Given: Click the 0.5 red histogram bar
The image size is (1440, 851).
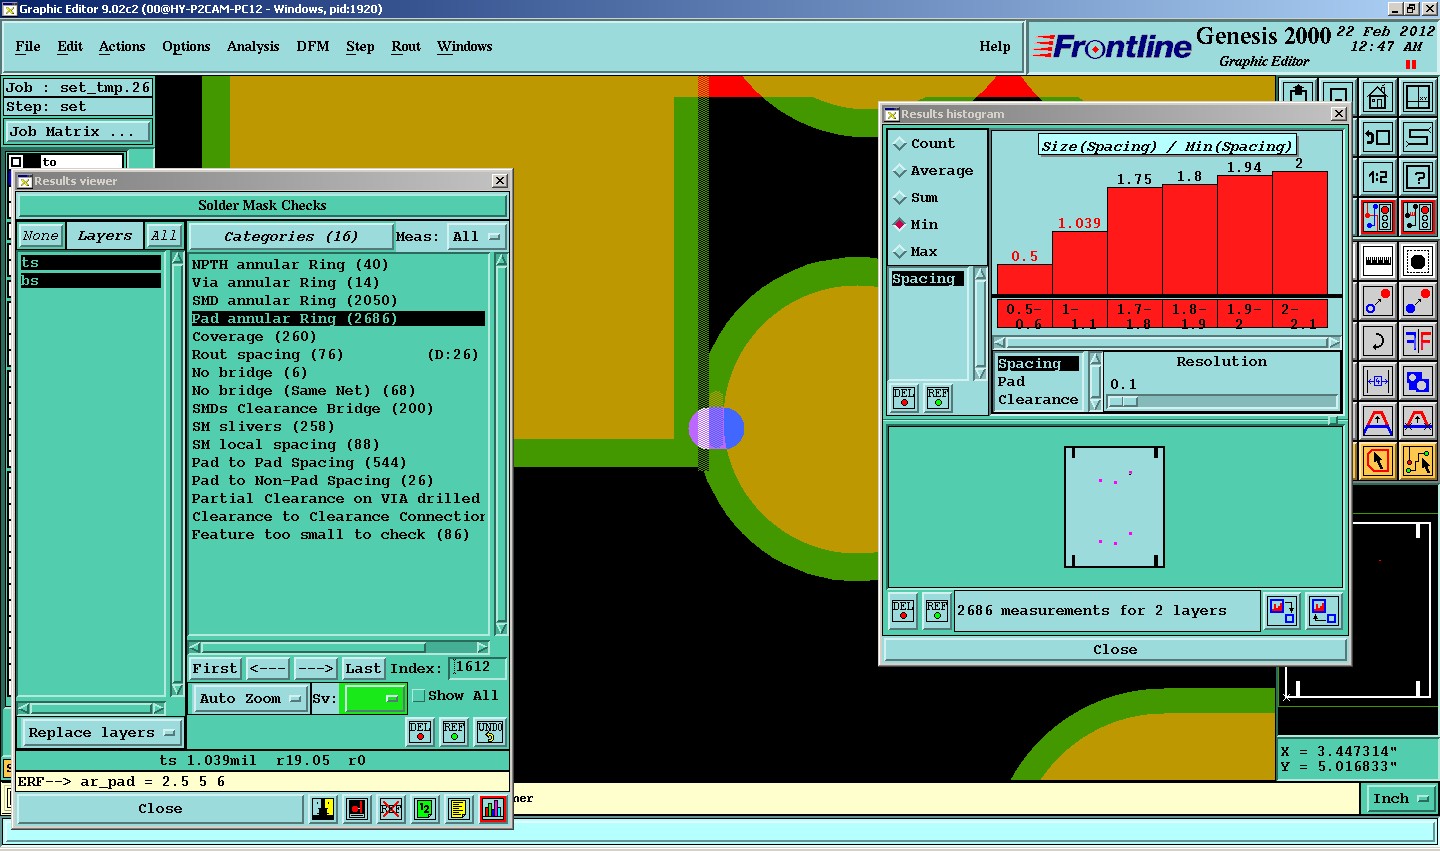Looking at the screenshot, I should 1024,278.
